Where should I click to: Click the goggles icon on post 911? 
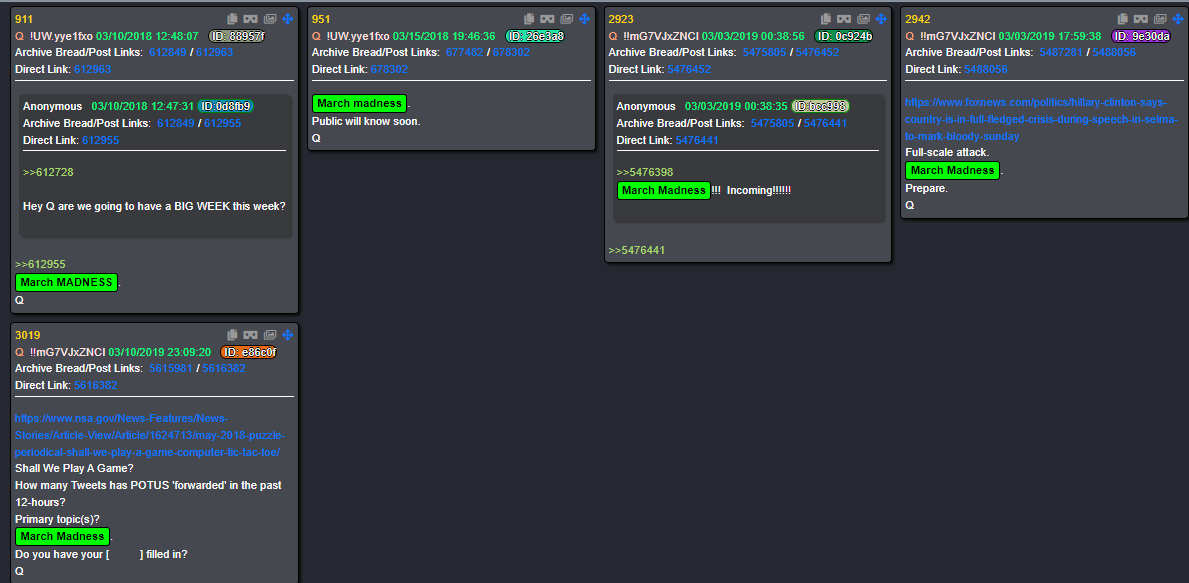tap(250, 19)
